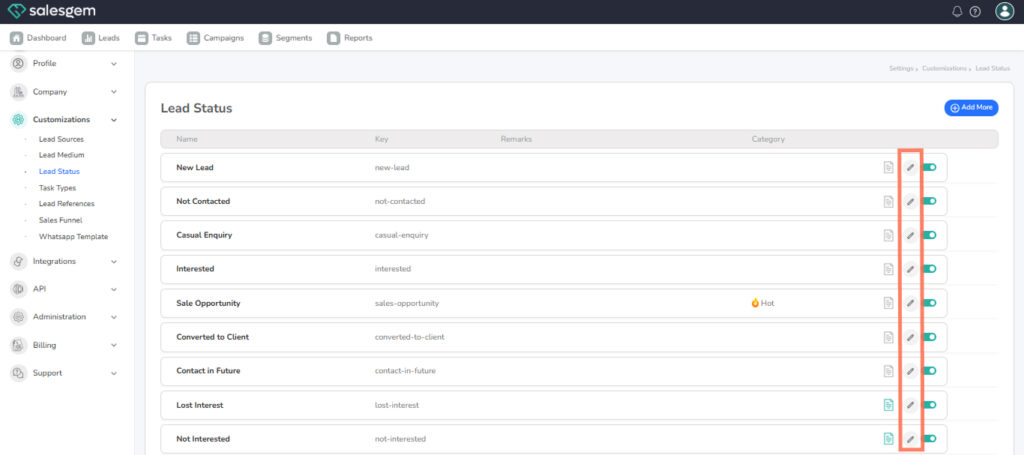
Task: Disable the Interested status switch
Action: pos(929,269)
